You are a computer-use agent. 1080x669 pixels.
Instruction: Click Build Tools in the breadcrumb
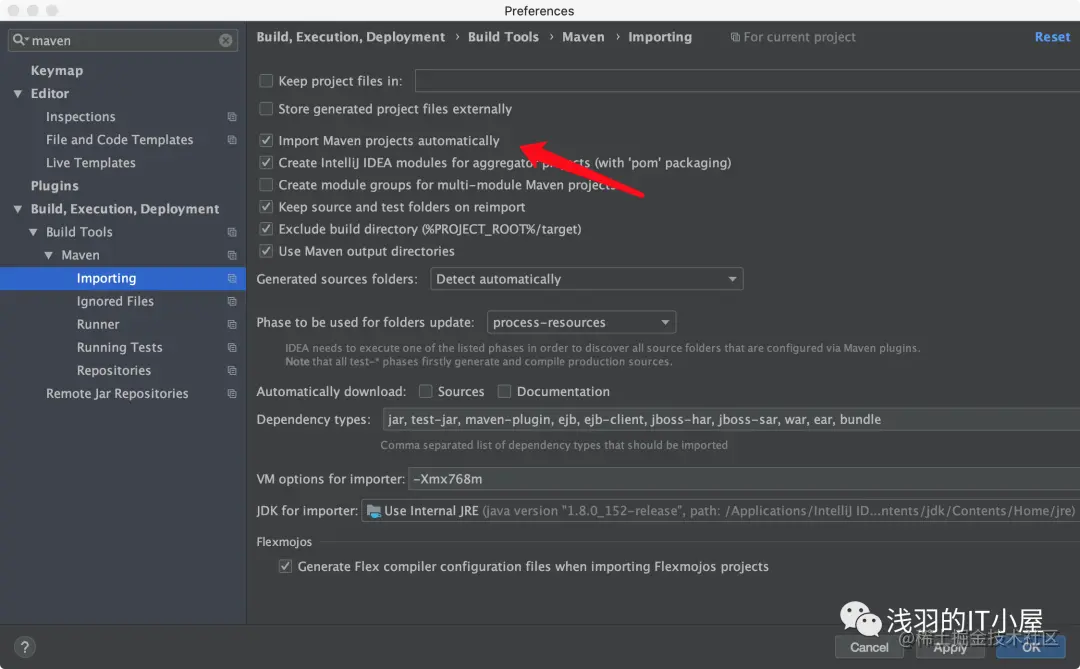click(503, 37)
